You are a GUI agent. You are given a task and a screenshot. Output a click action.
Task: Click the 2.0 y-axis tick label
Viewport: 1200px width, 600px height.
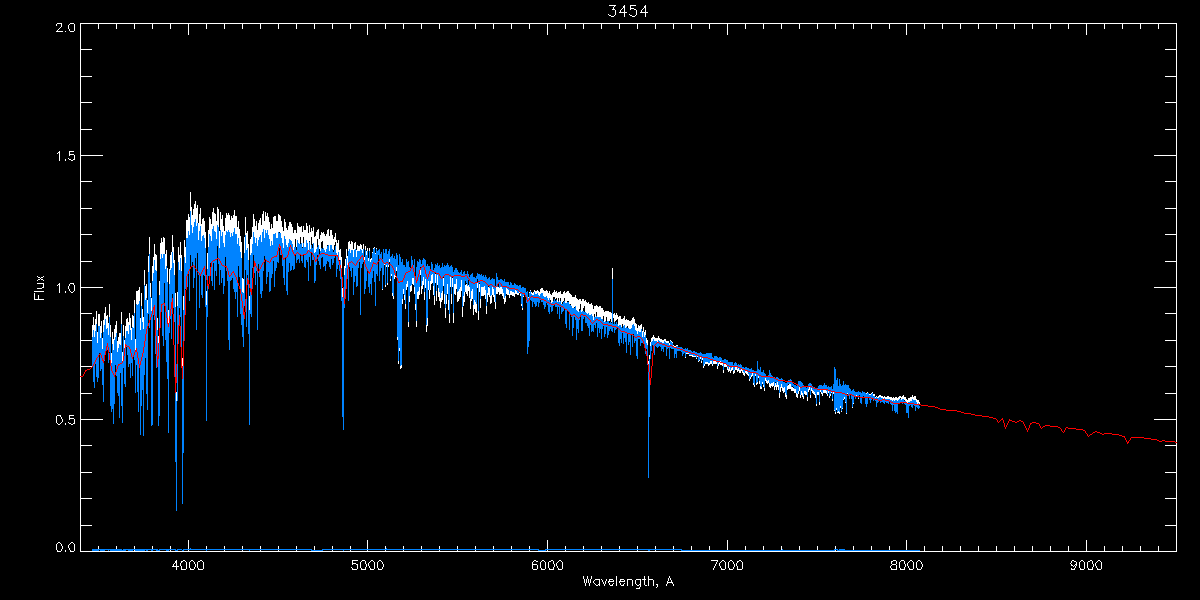point(66,28)
